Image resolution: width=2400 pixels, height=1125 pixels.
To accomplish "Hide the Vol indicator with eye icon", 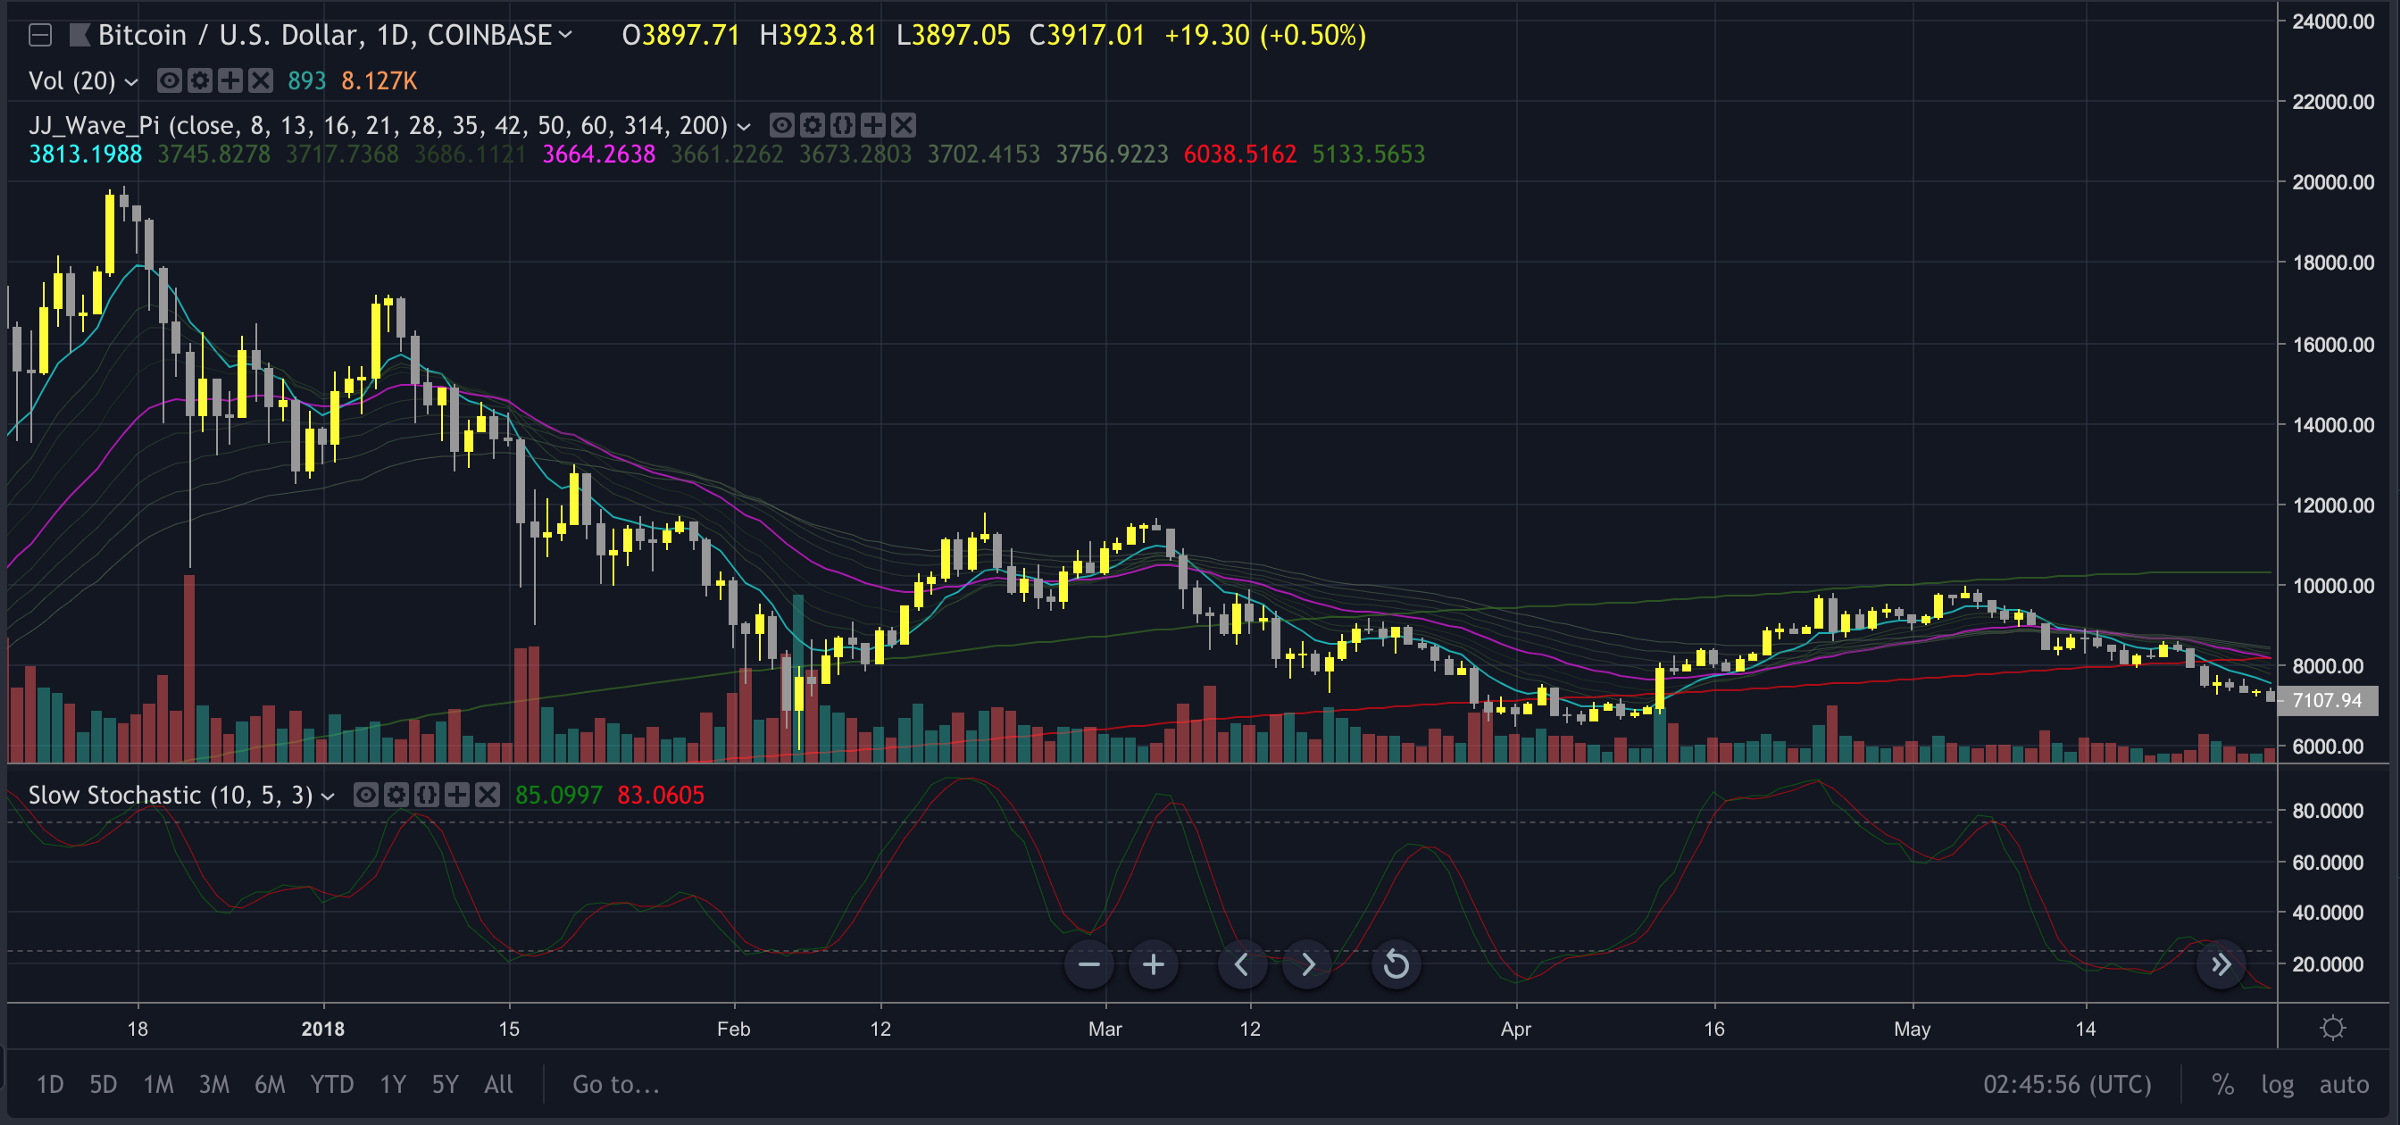I will pyautogui.click(x=170, y=80).
